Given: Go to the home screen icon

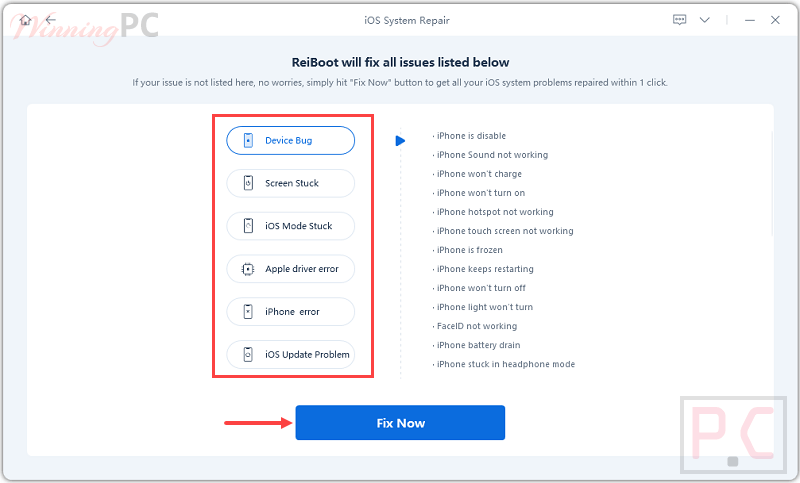Looking at the screenshot, I should click(x=25, y=20).
